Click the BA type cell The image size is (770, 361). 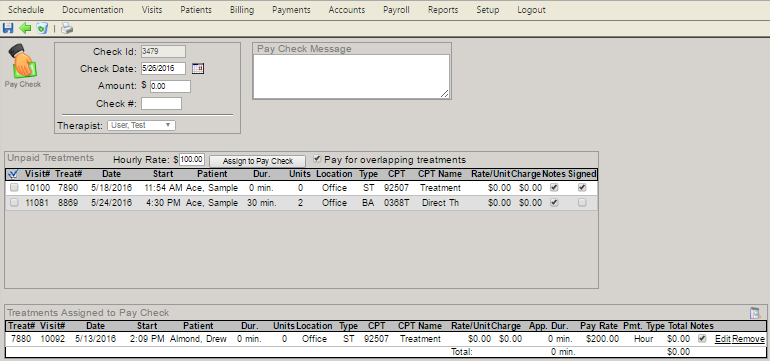(368, 202)
